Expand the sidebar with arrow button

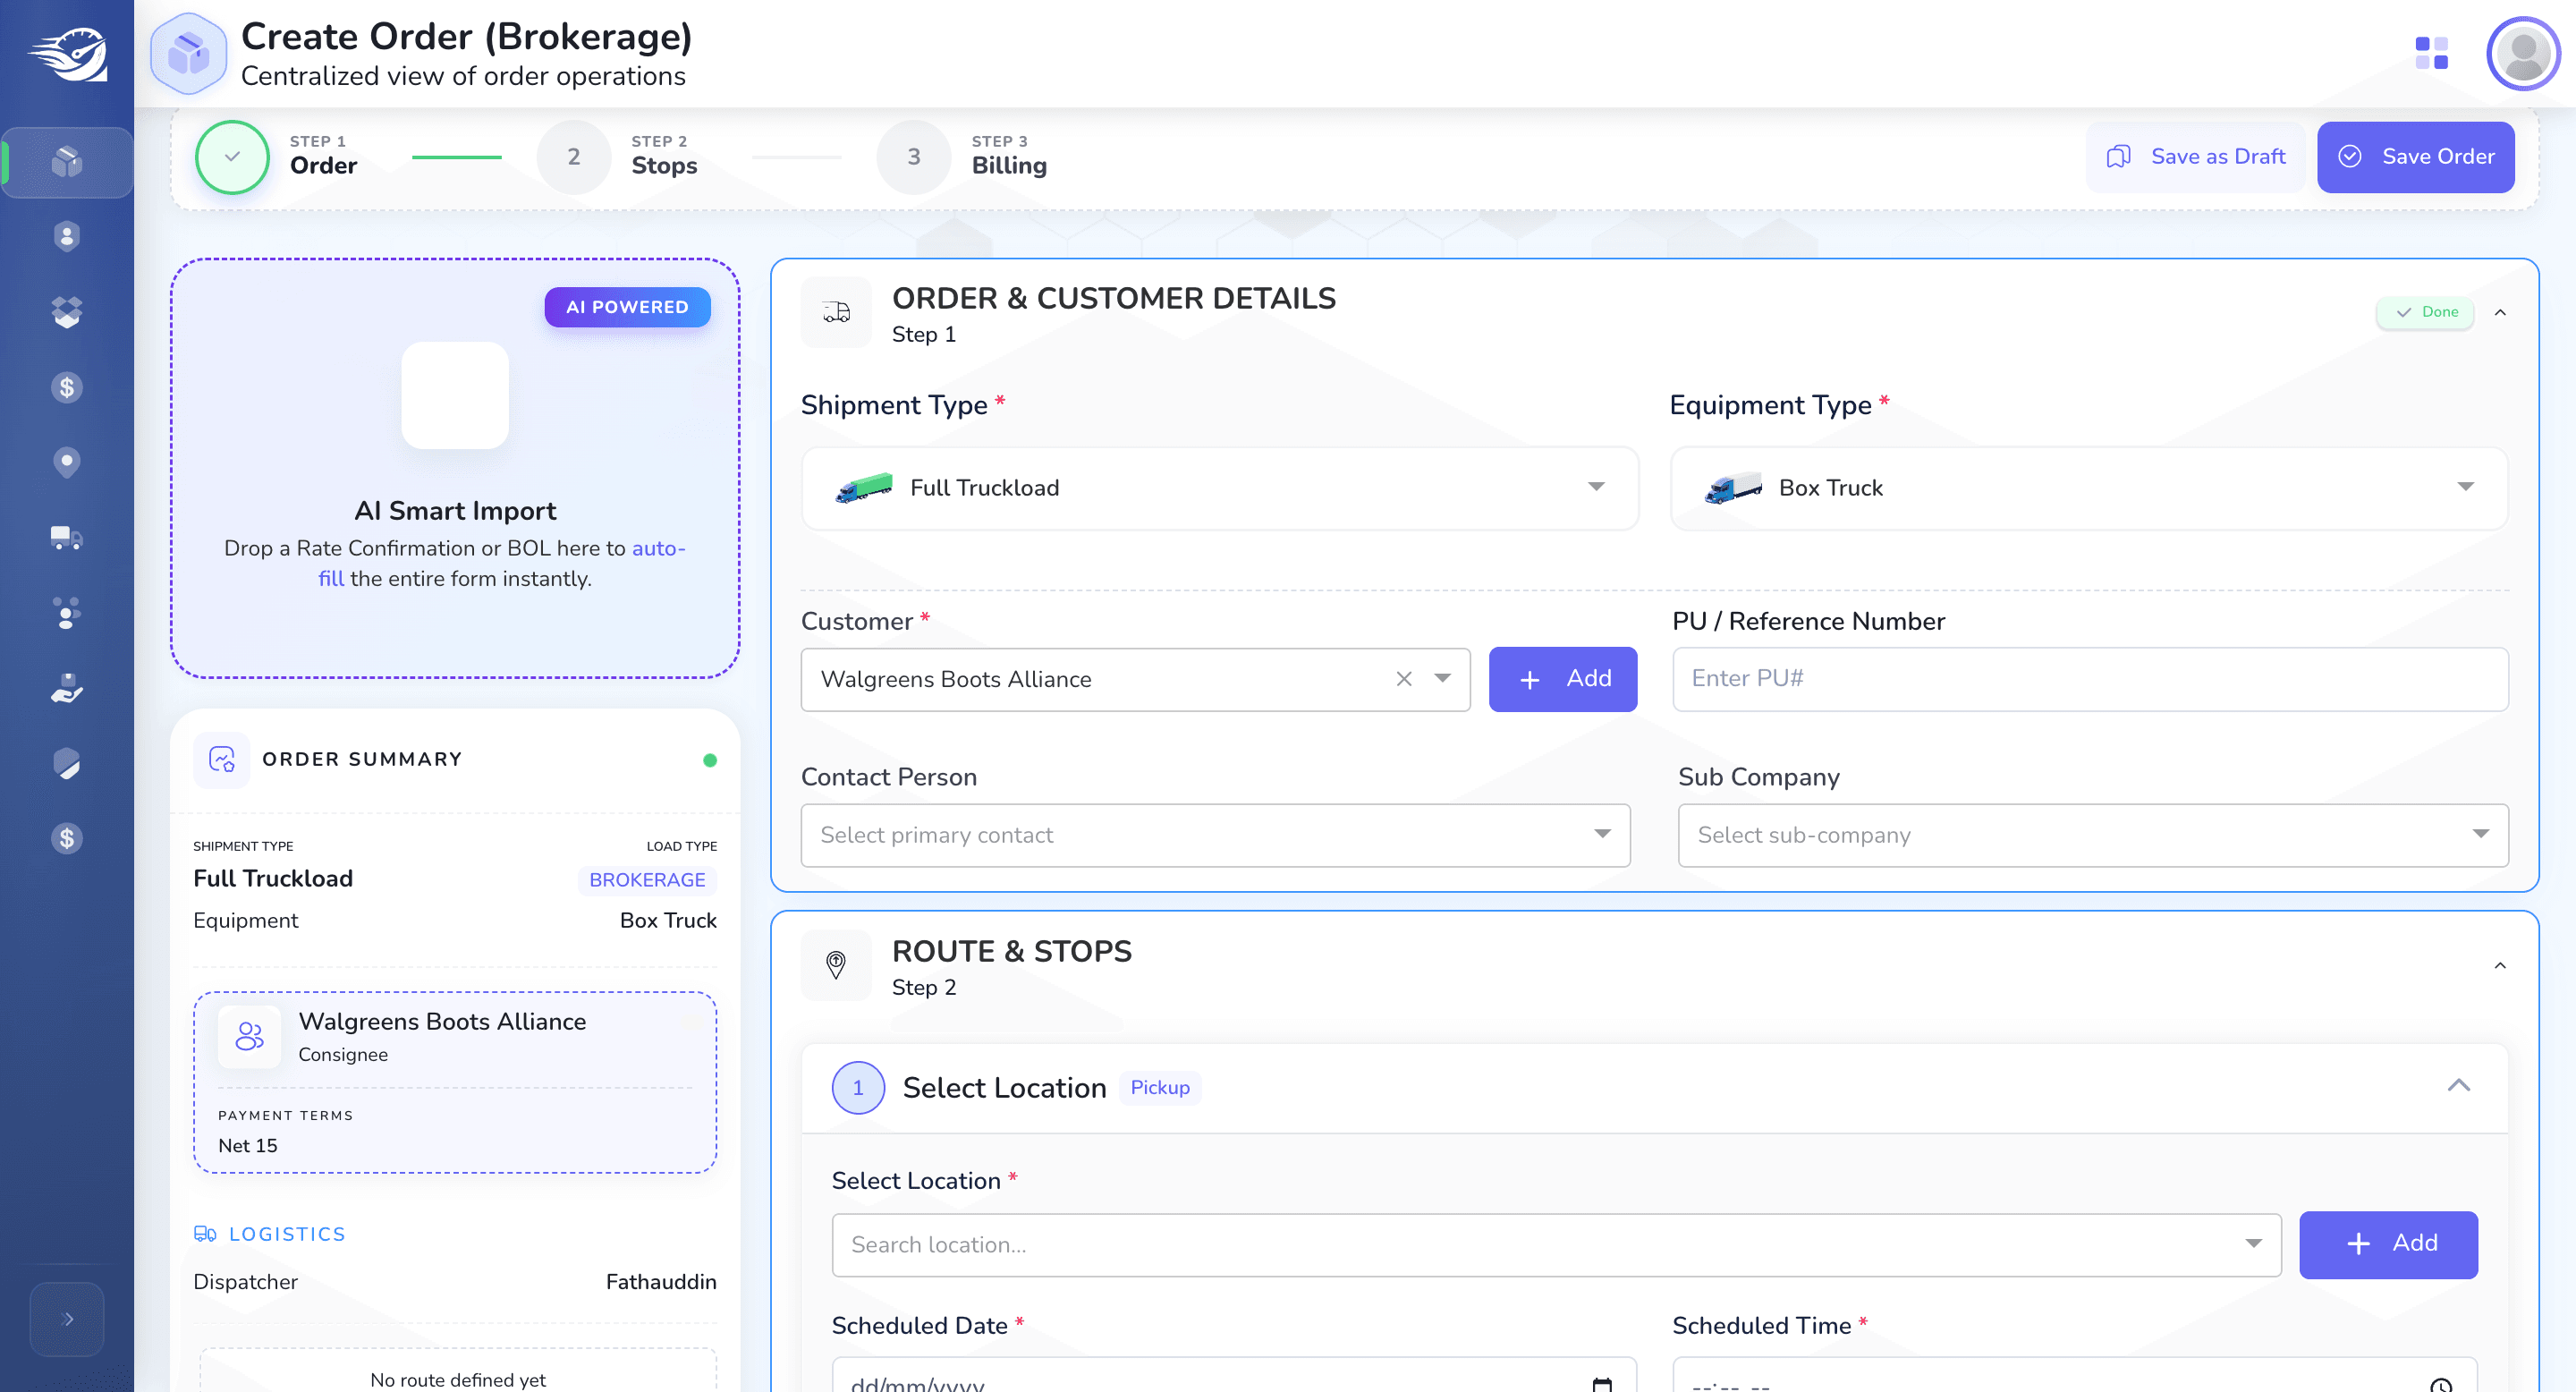[x=67, y=1319]
